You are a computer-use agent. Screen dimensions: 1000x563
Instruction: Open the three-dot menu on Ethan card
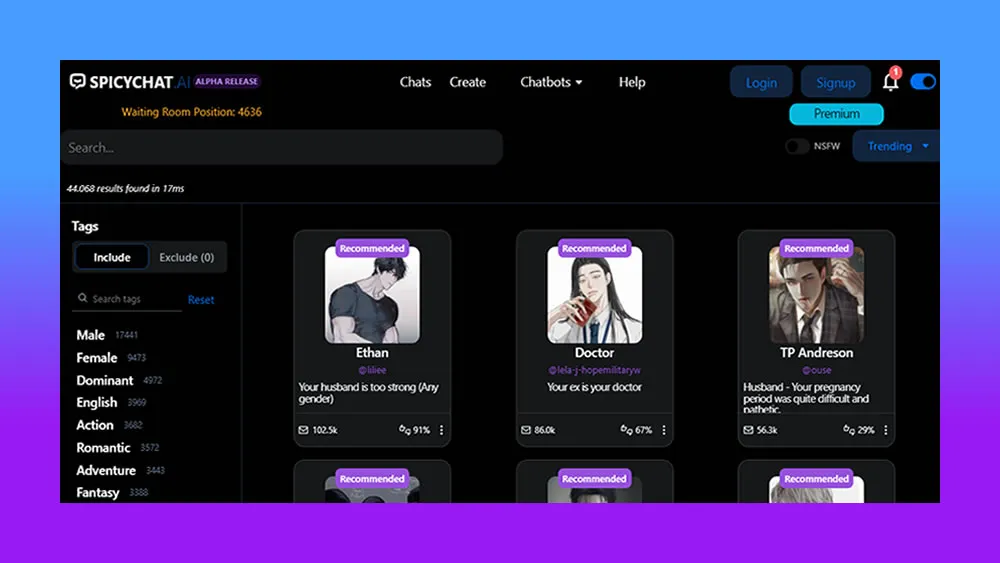(441, 430)
